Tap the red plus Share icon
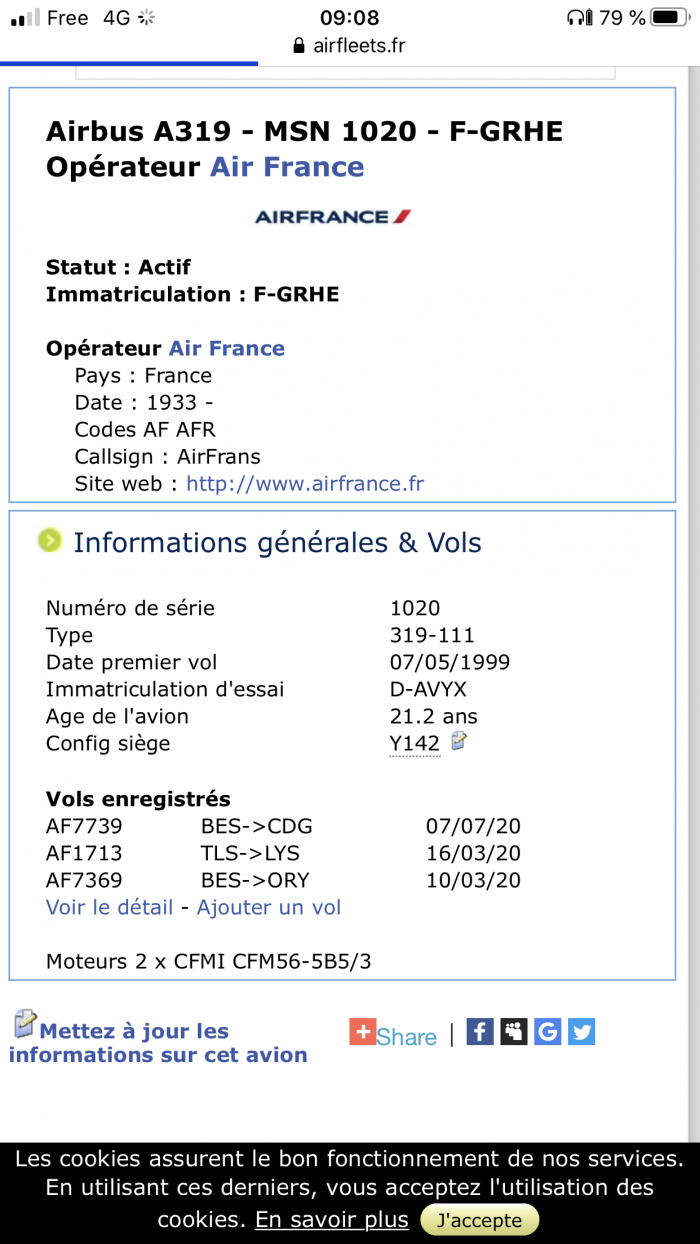Viewport: 700px width, 1244px height. click(362, 1032)
